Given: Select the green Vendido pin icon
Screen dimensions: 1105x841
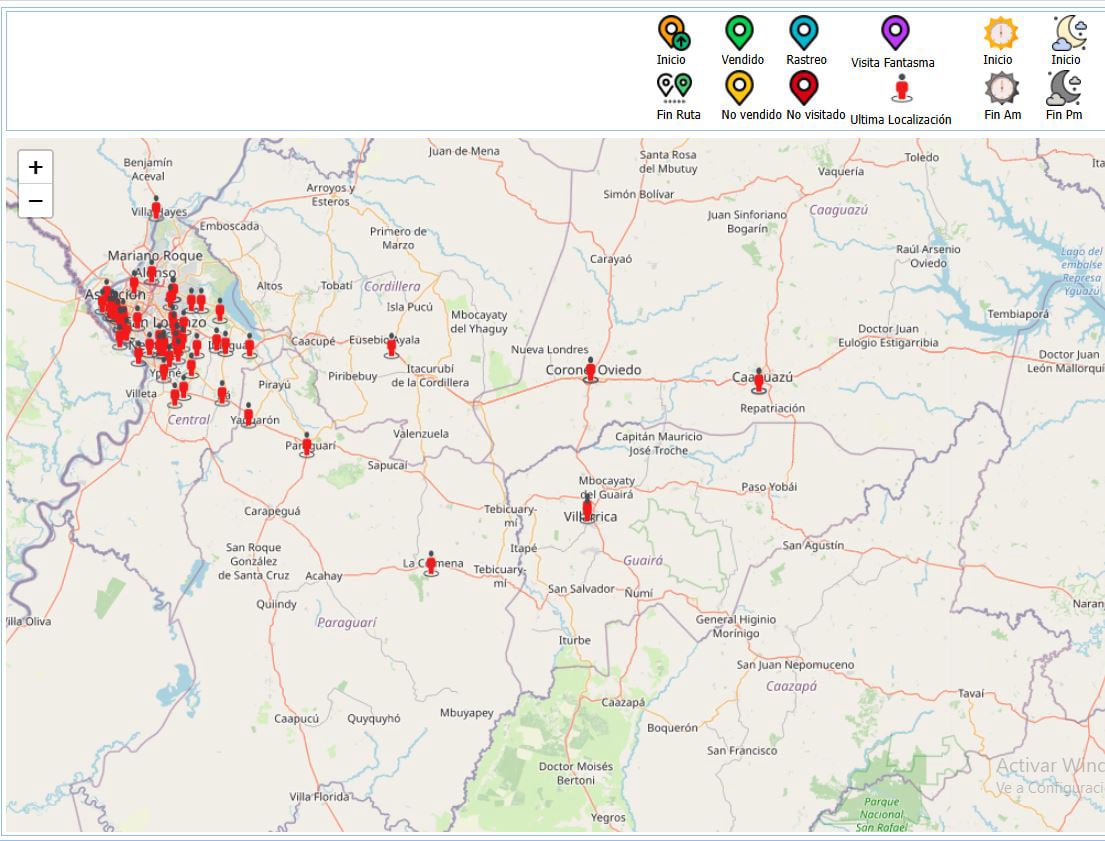Looking at the screenshot, I should click(739, 33).
